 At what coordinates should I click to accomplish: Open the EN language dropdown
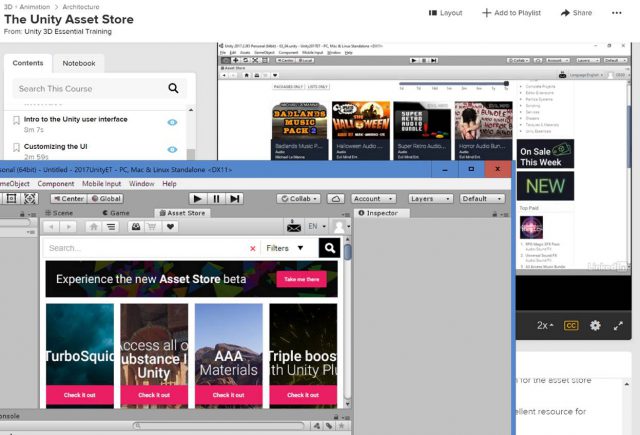[x=317, y=226]
